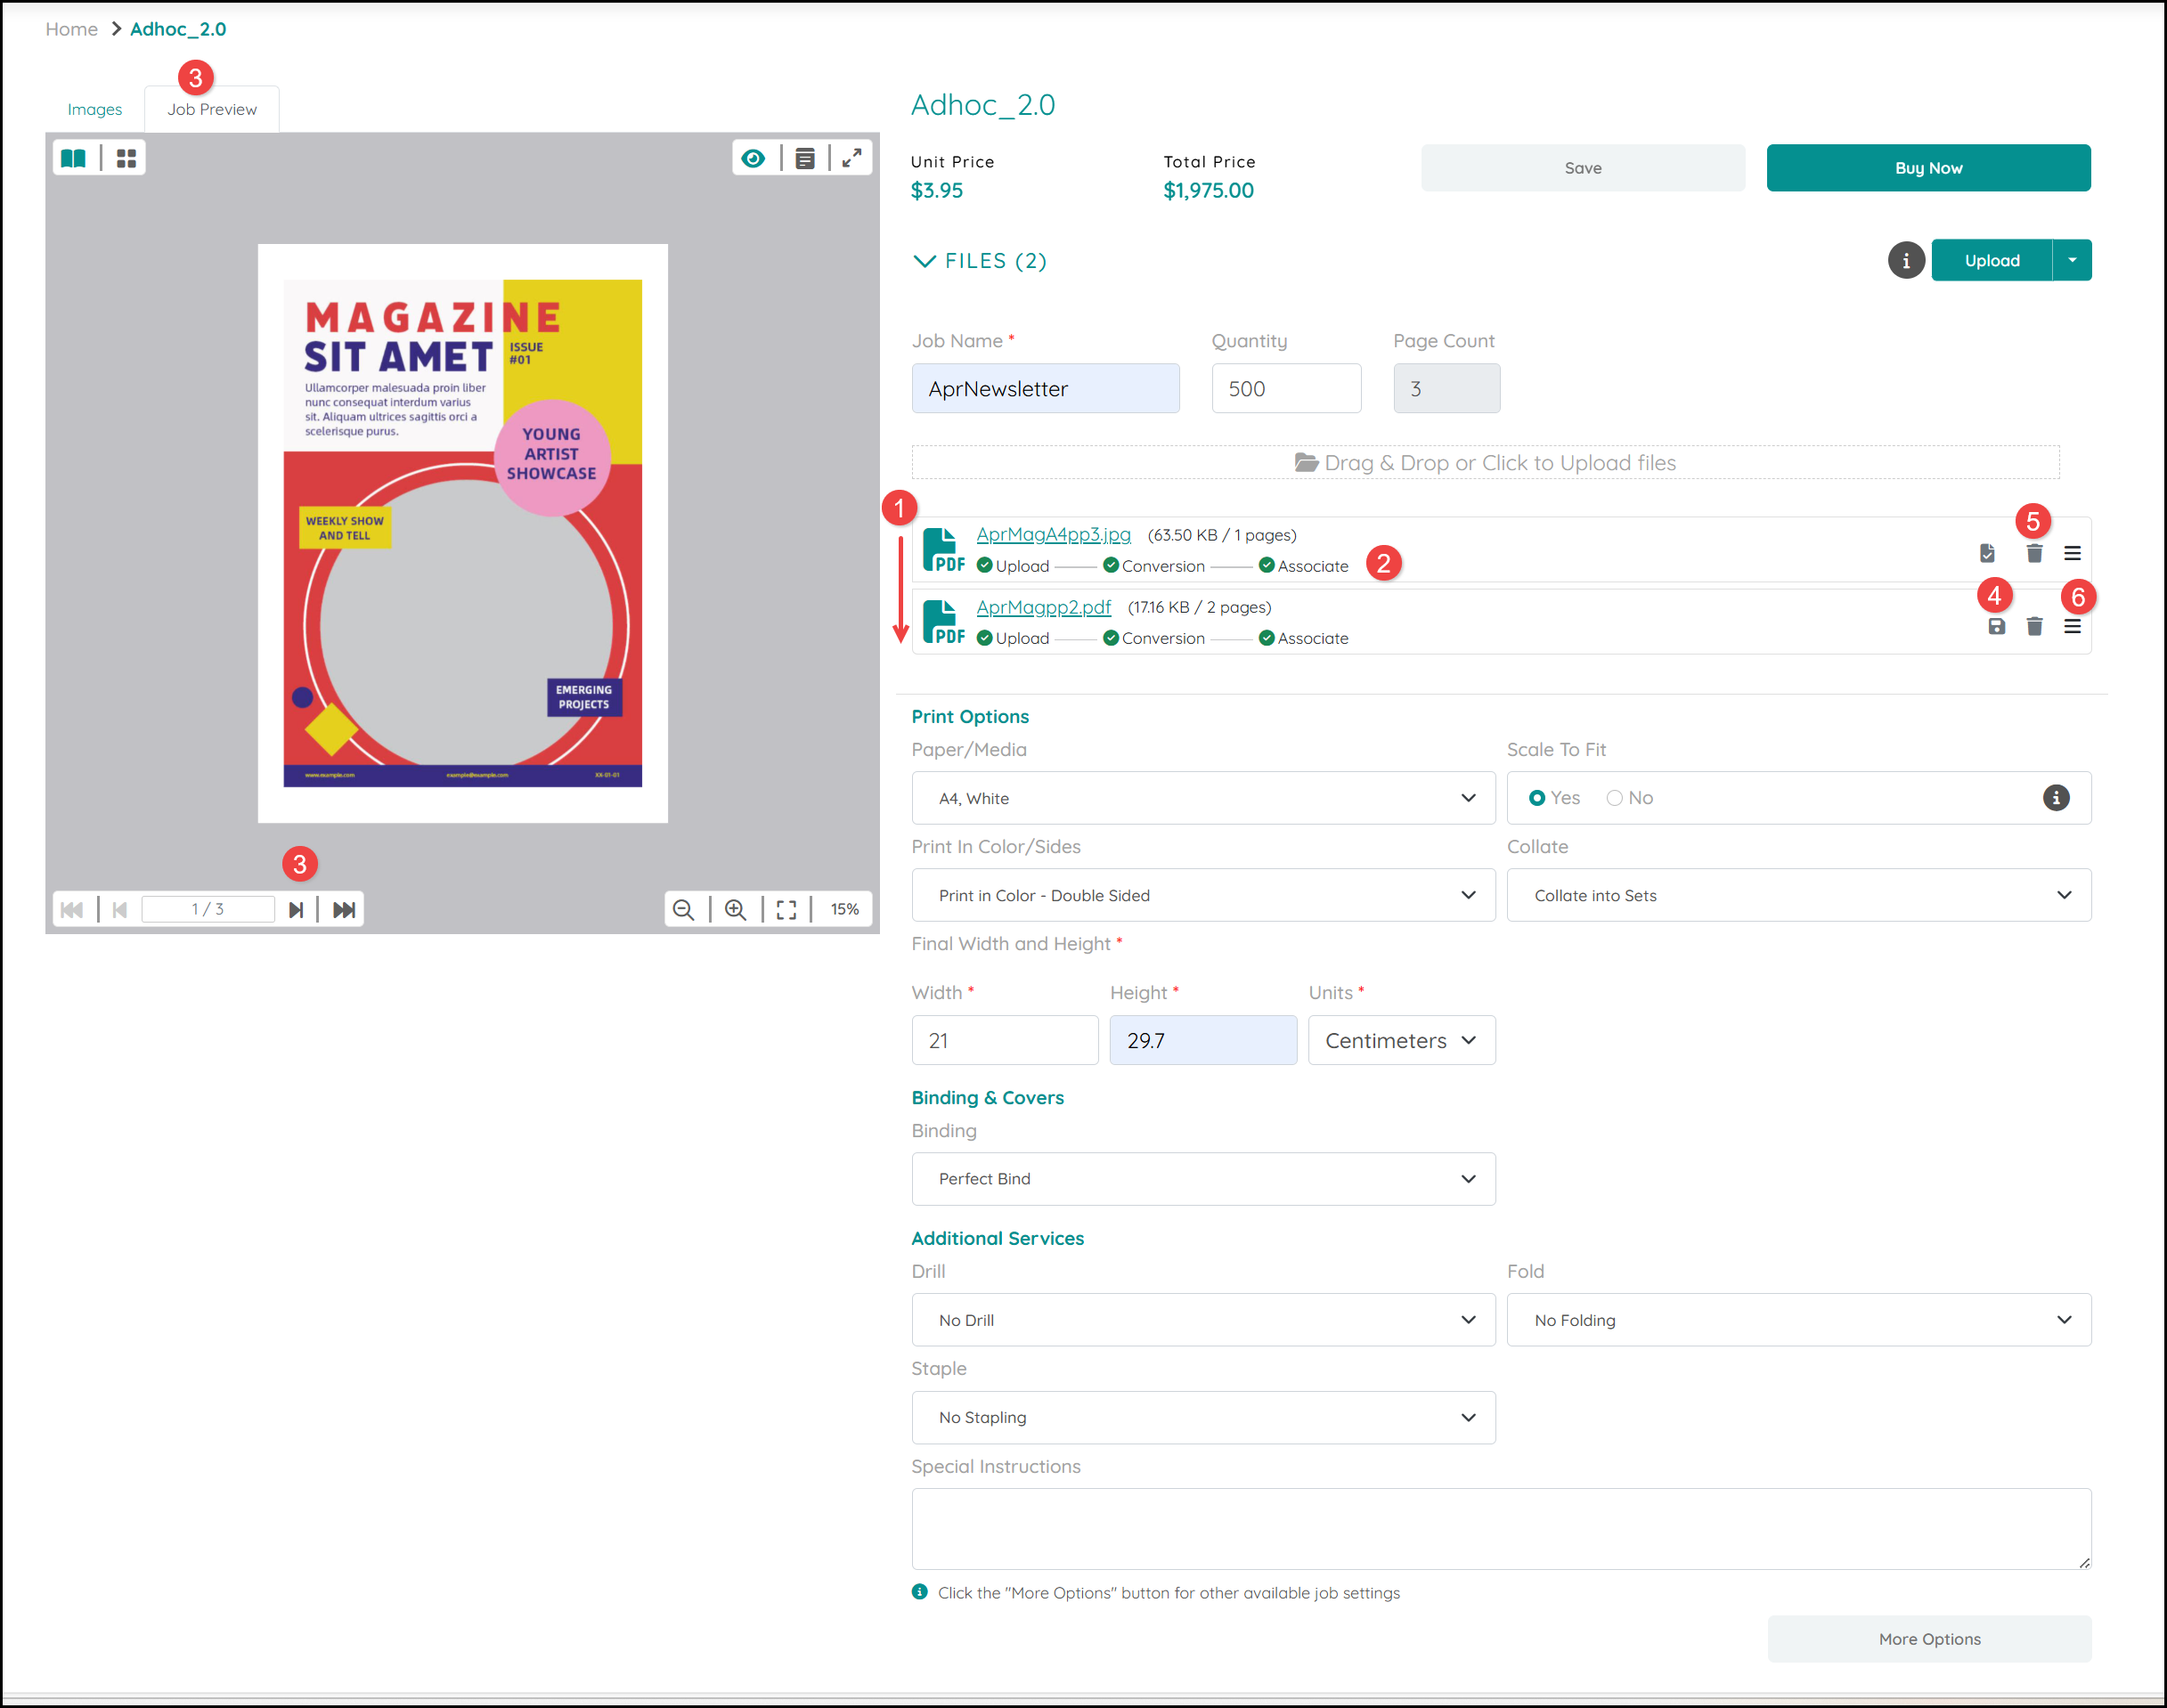
Task: Click the AprMagA4pp3.jpg file status icon
Action: 1987,554
